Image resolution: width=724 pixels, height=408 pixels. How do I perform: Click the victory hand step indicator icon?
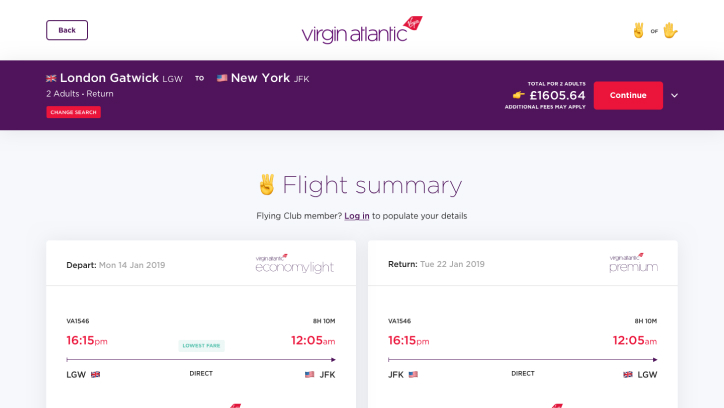click(639, 30)
